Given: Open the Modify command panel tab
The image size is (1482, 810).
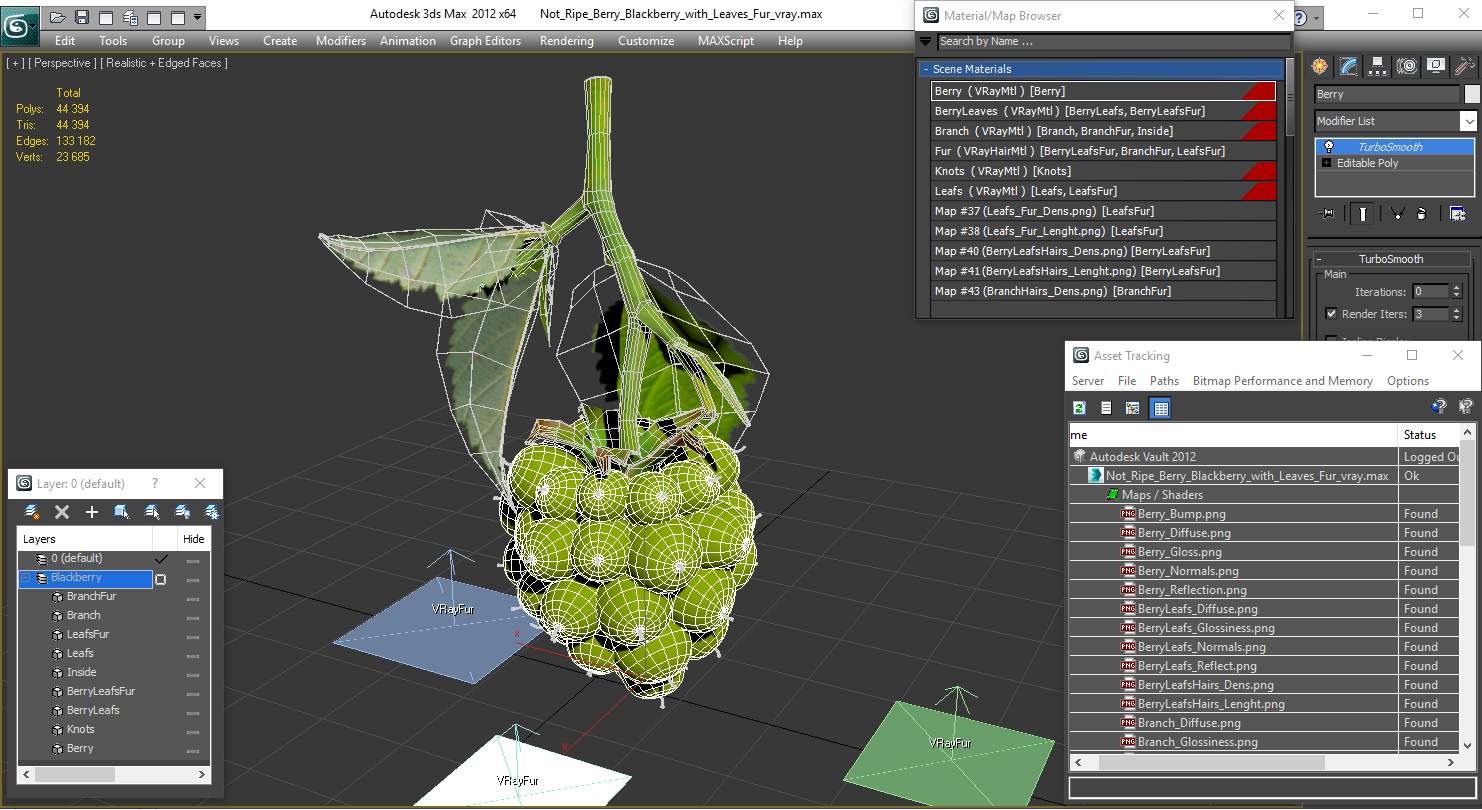Looking at the screenshot, I should [1349, 66].
